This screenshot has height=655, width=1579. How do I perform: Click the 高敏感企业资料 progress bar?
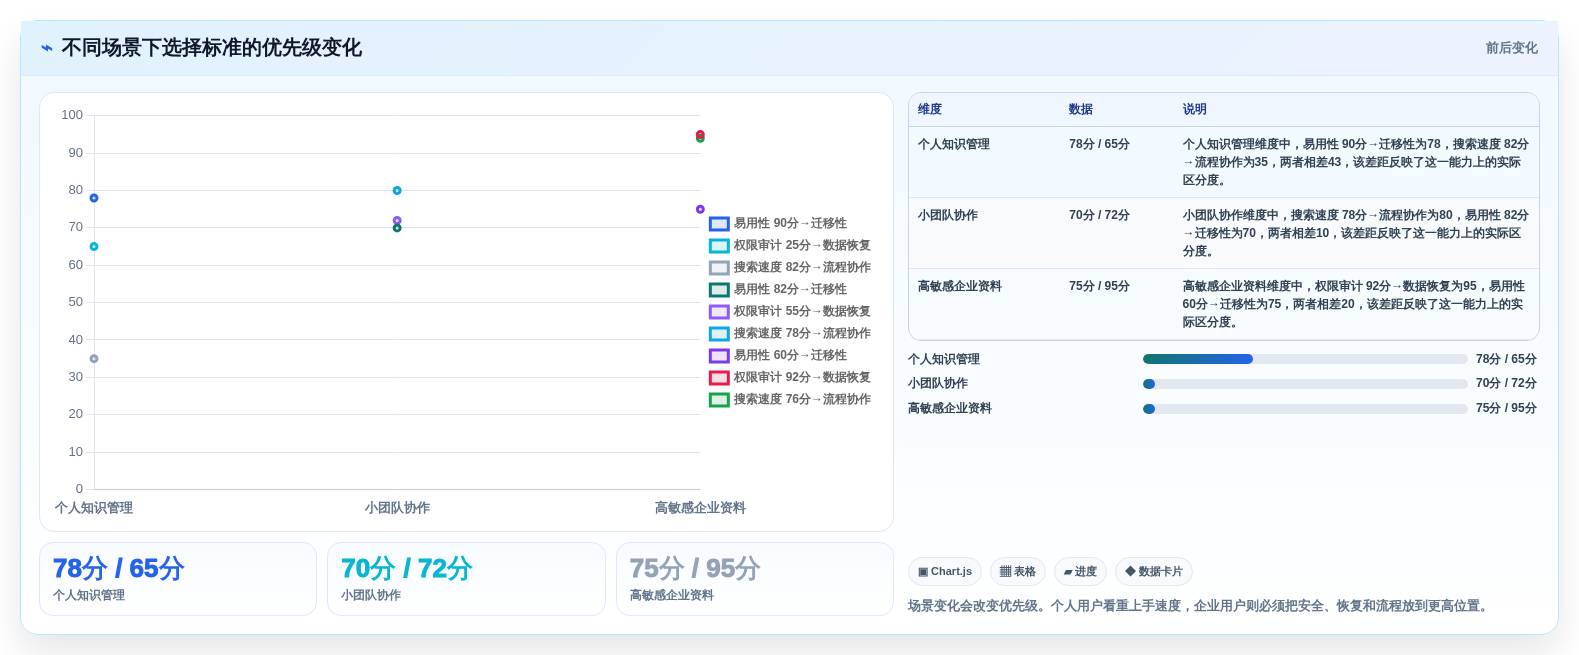1305,409
